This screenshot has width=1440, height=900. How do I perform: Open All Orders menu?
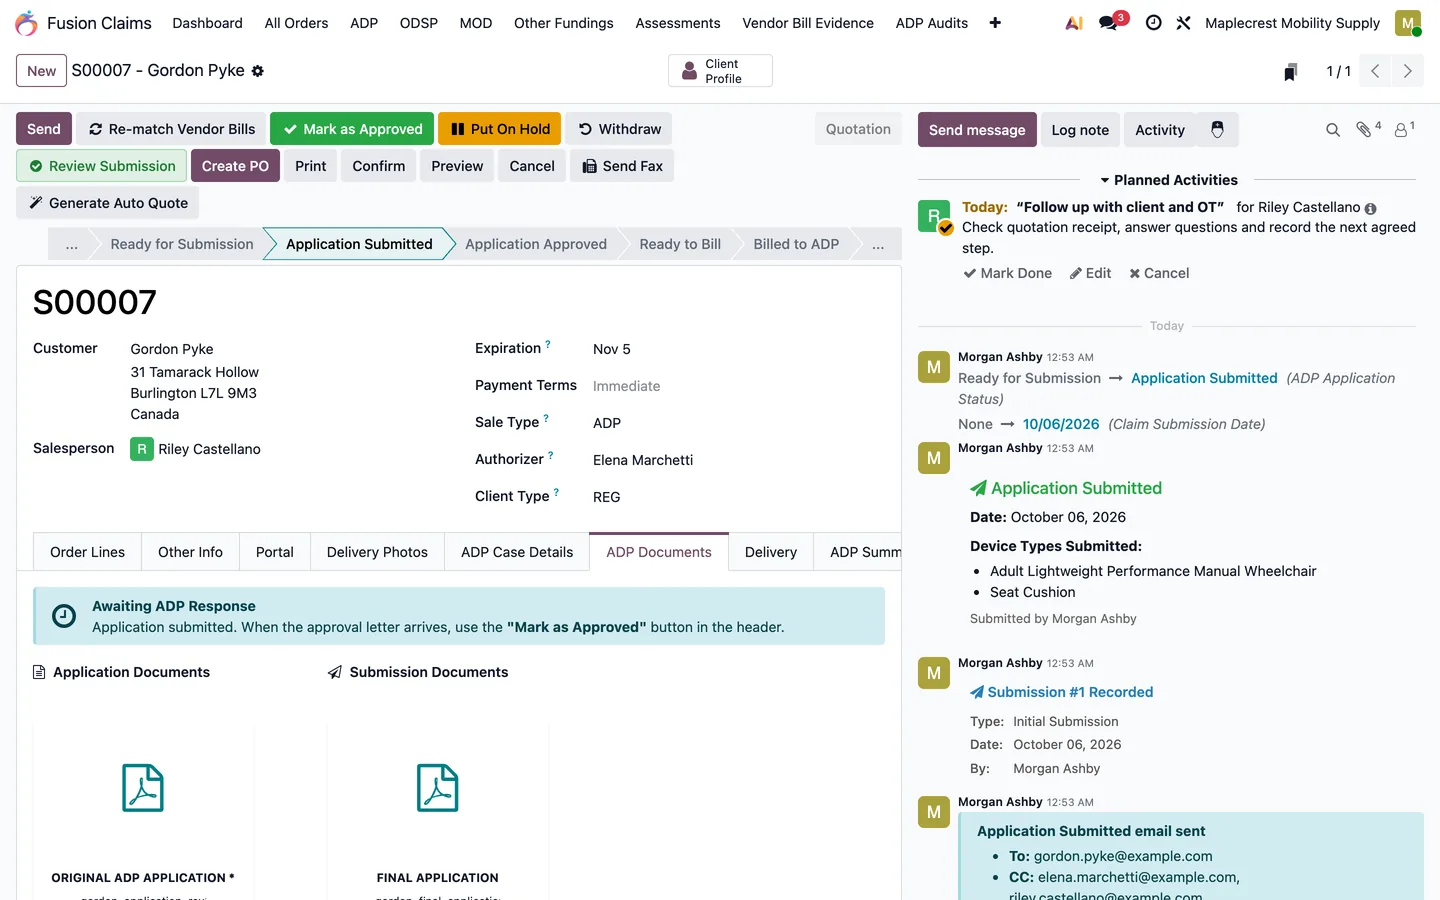point(296,23)
